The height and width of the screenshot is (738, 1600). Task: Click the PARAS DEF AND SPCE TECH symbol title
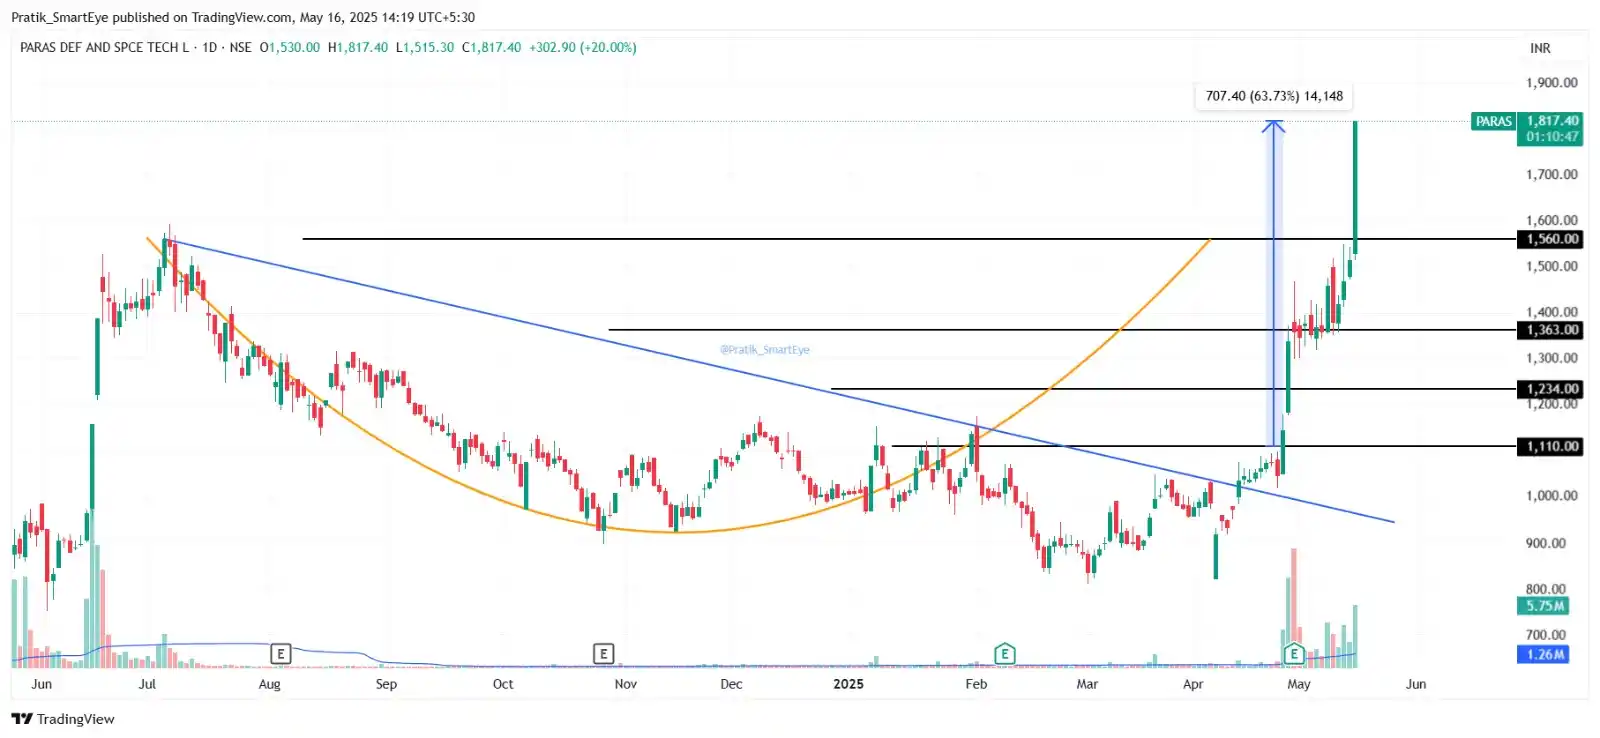[x=104, y=47]
